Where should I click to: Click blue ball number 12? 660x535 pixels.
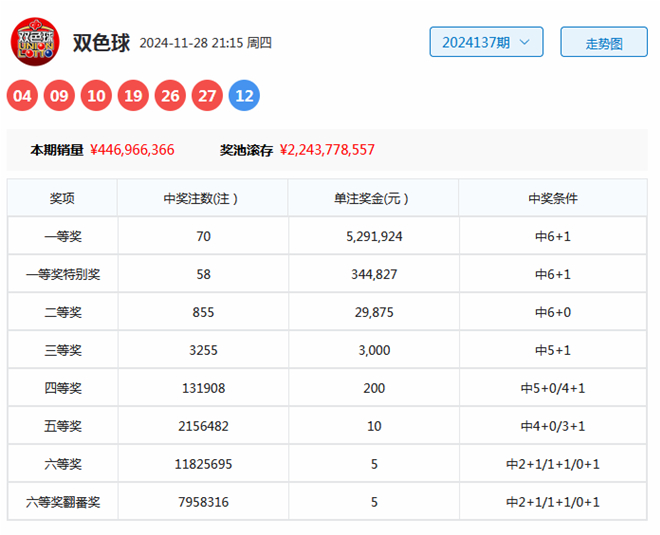[x=244, y=96]
